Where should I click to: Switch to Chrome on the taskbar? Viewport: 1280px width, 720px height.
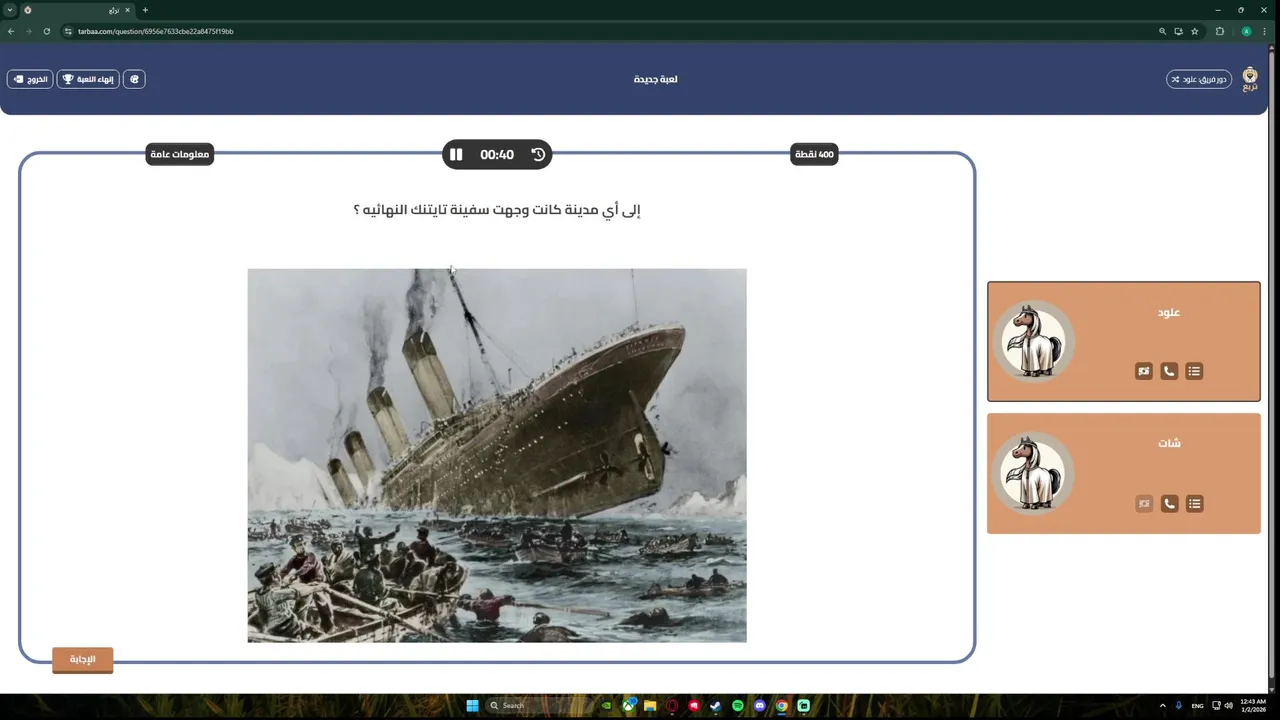point(782,705)
